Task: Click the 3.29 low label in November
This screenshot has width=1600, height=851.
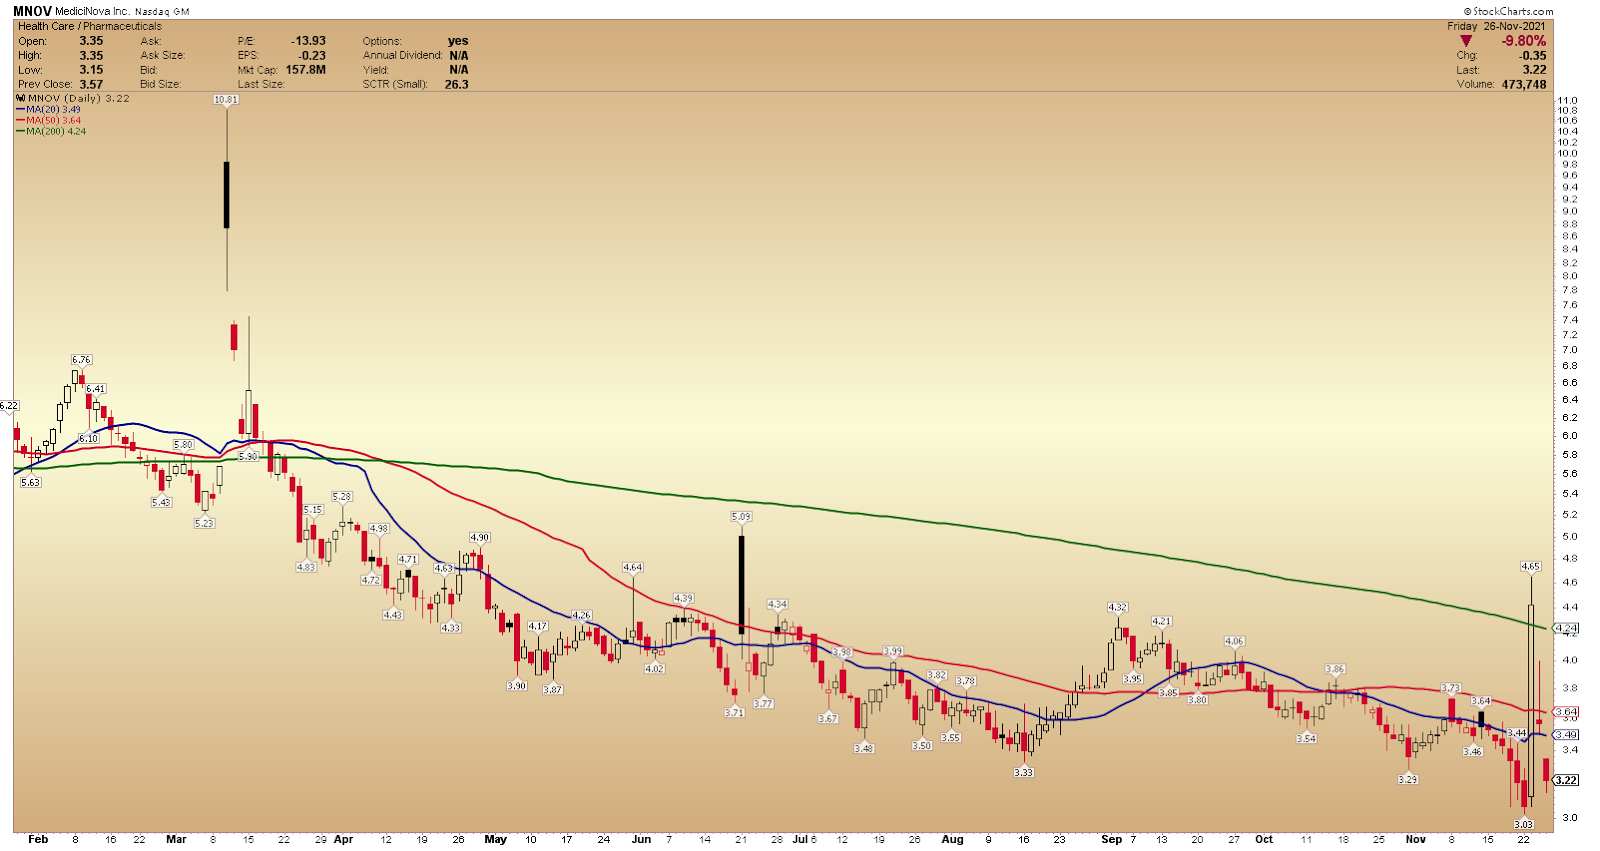Action: tap(1408, 779)
